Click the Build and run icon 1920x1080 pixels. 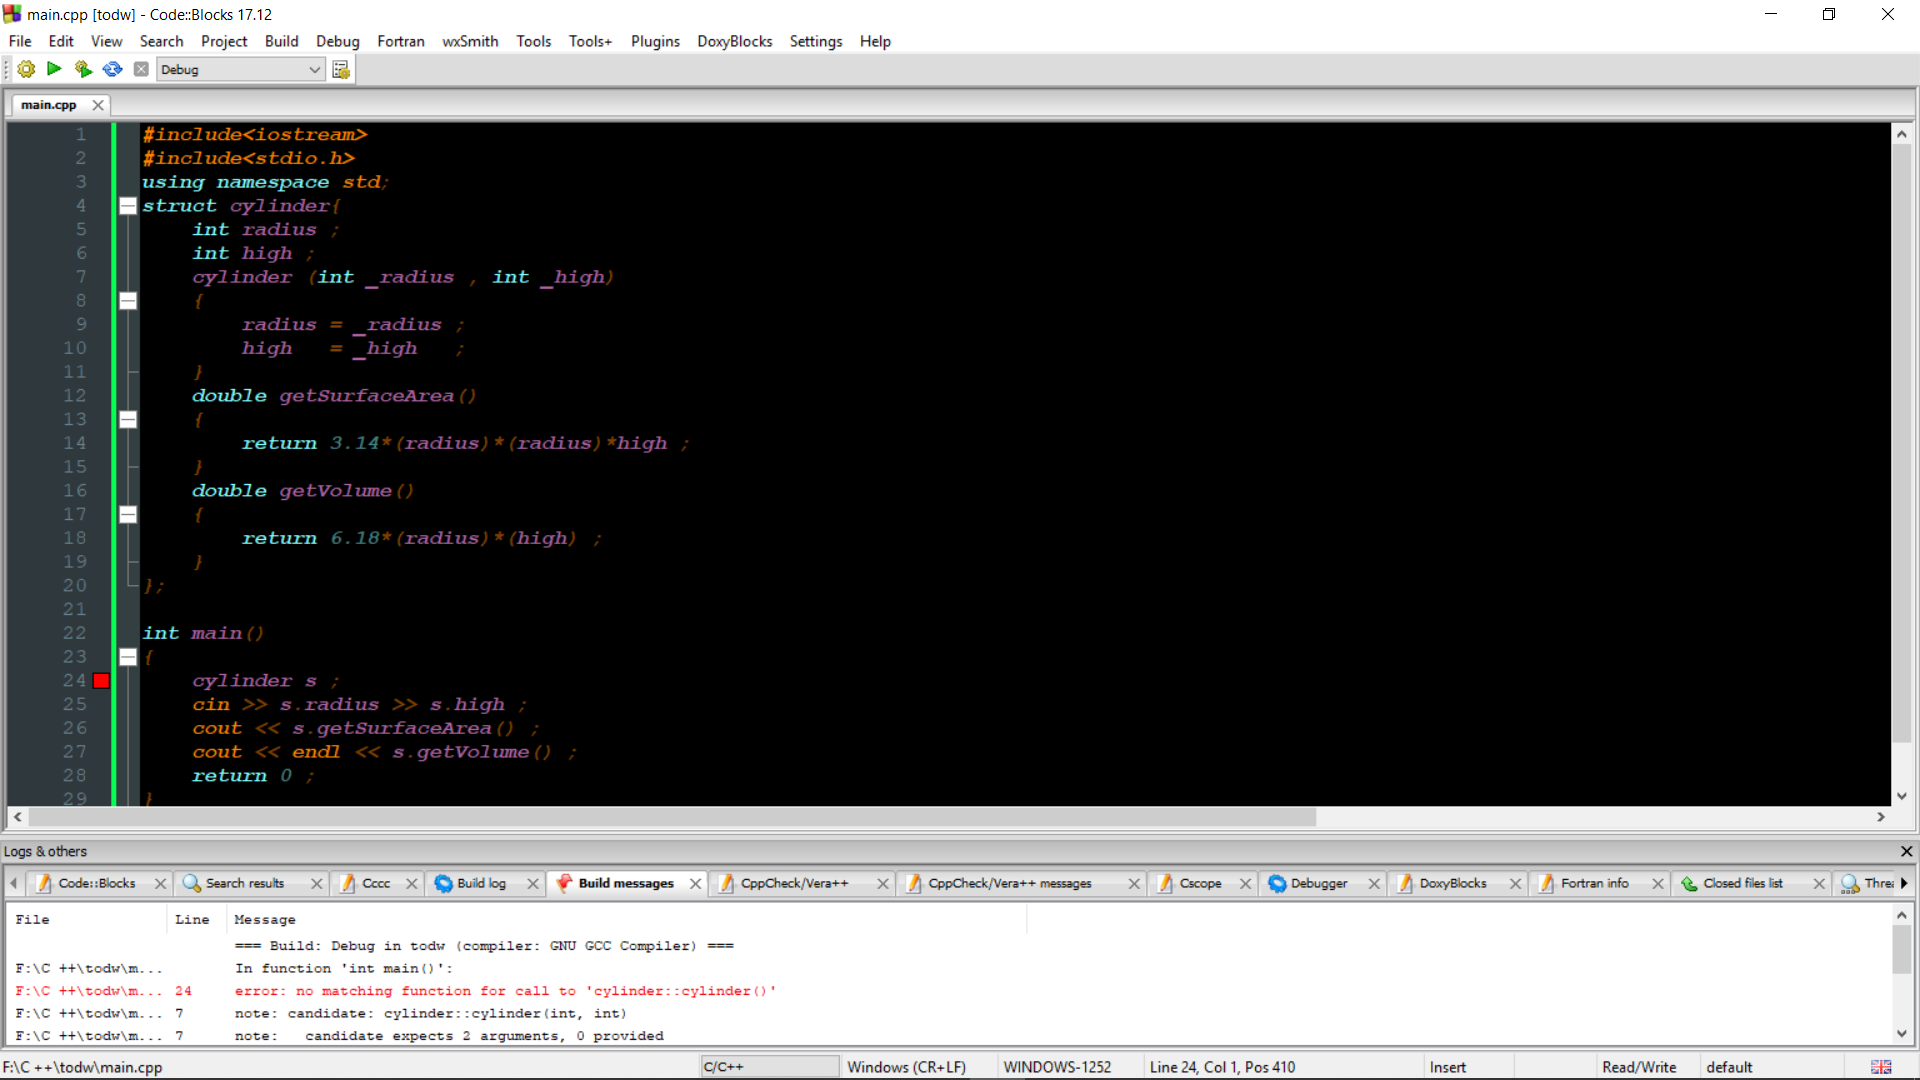(x=83, y=69)
